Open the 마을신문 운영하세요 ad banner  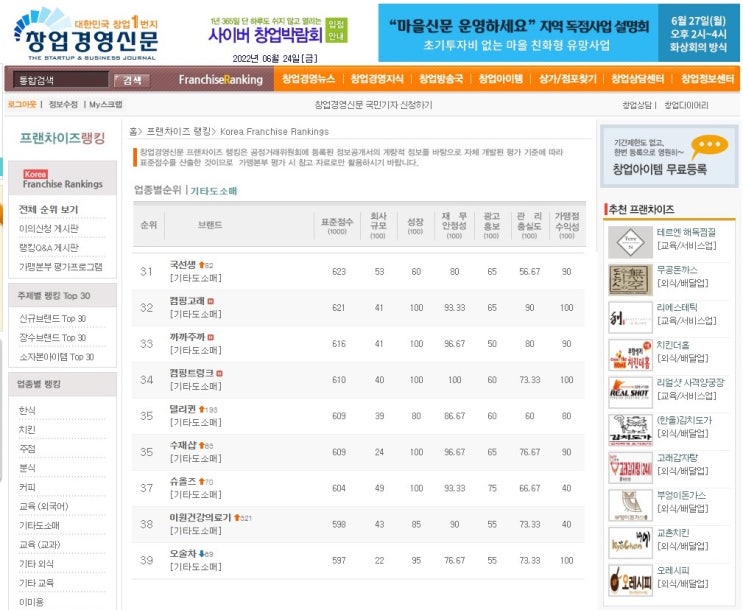[x=559, y=33]
